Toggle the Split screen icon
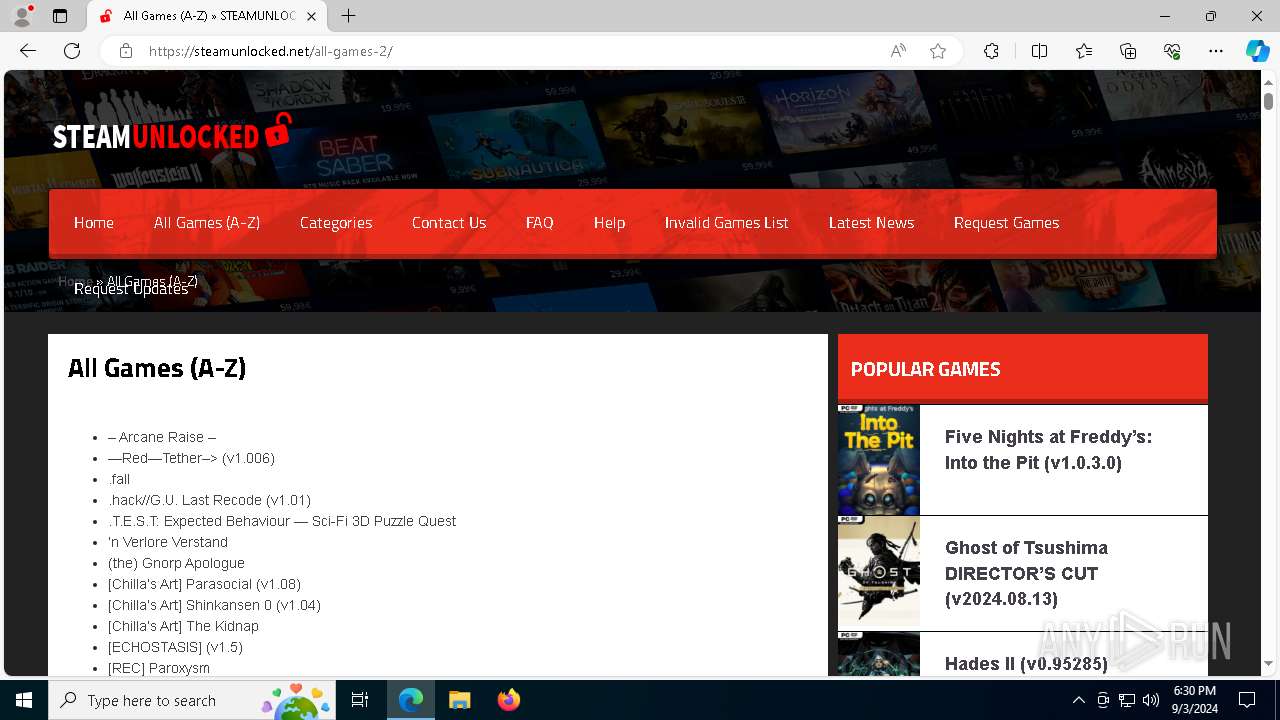 [x=1039, y=51]
